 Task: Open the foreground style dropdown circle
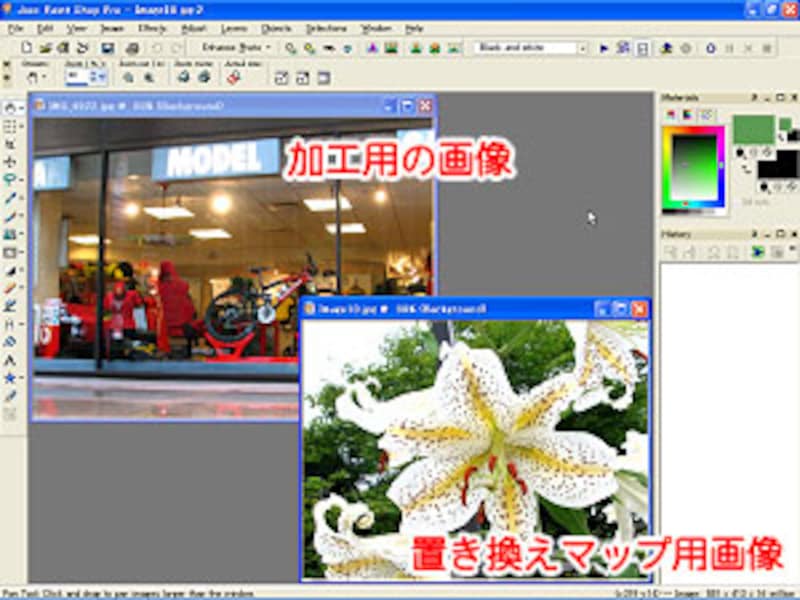pos(741,153)
